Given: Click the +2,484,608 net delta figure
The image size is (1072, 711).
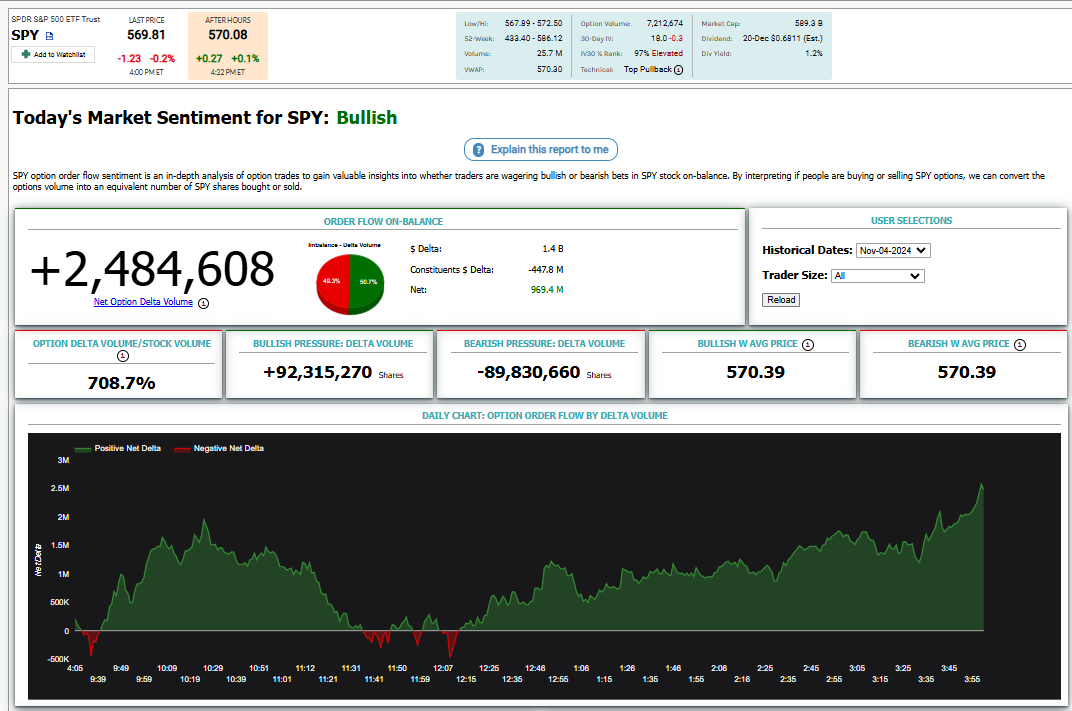Looking at the screenshot, I should pos(152,269).
